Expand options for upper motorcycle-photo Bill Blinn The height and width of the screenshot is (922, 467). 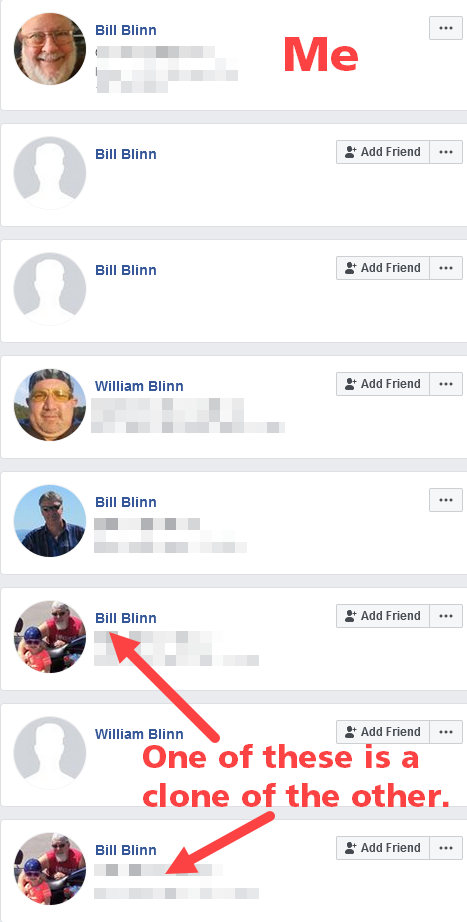(446, 616)
